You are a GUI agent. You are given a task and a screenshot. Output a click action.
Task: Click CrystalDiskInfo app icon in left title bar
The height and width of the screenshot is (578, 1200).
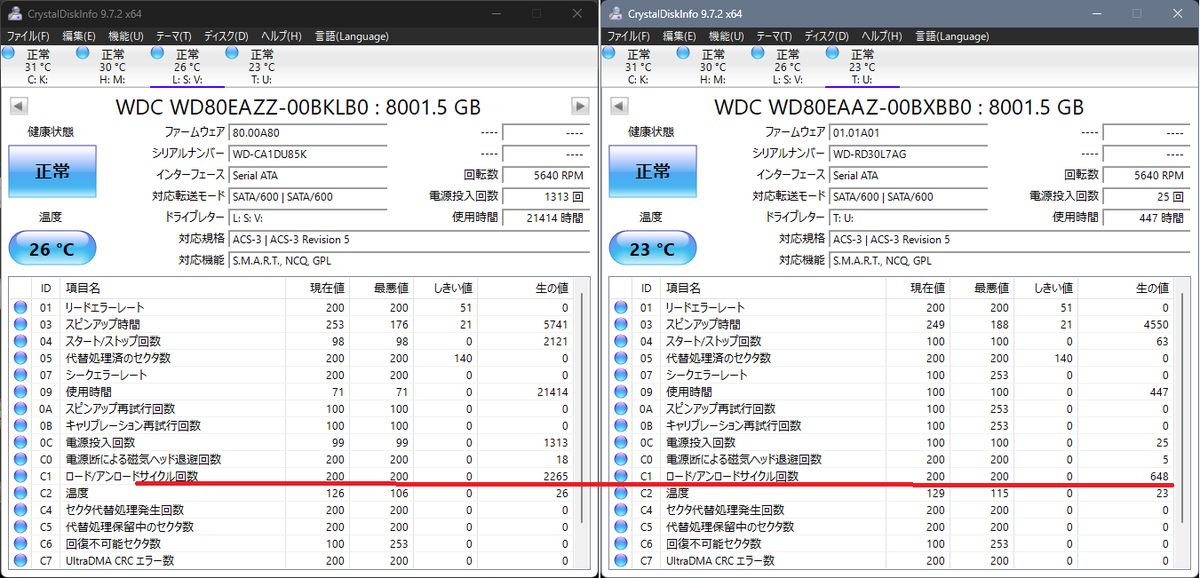click(14, 13)
